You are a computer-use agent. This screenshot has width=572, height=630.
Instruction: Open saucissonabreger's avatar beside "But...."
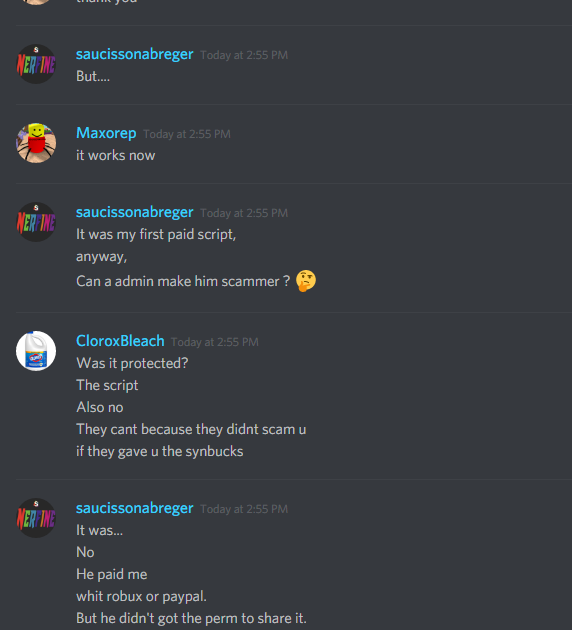coord(36,64)
